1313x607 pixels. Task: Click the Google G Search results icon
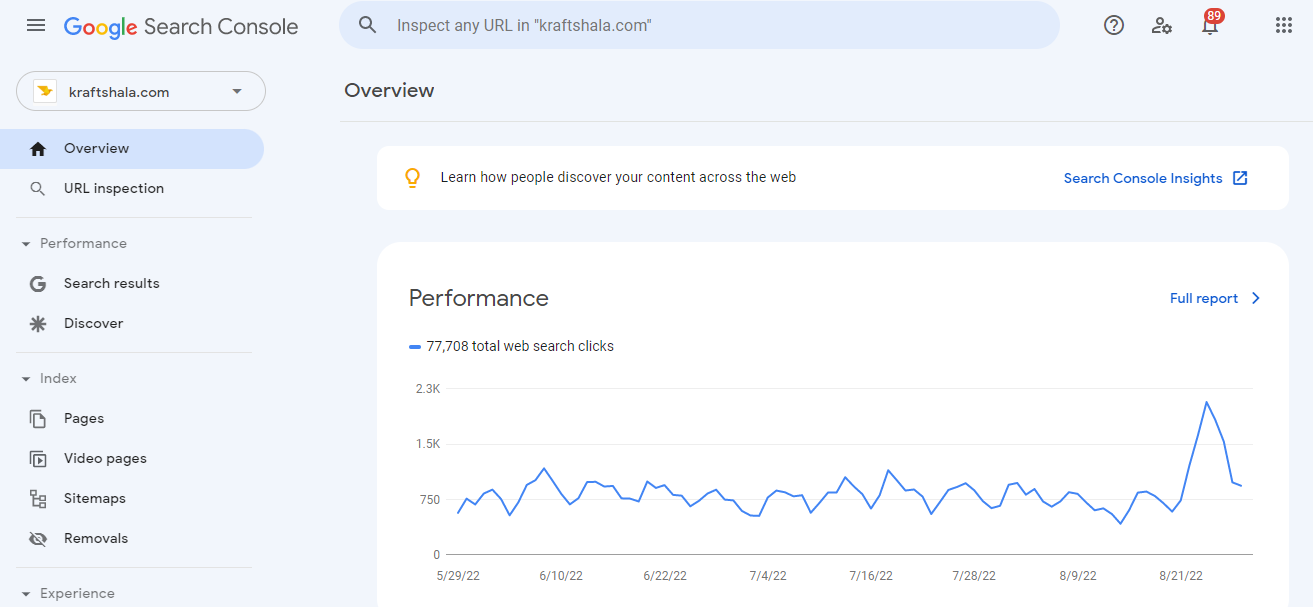tap(38, 284)
